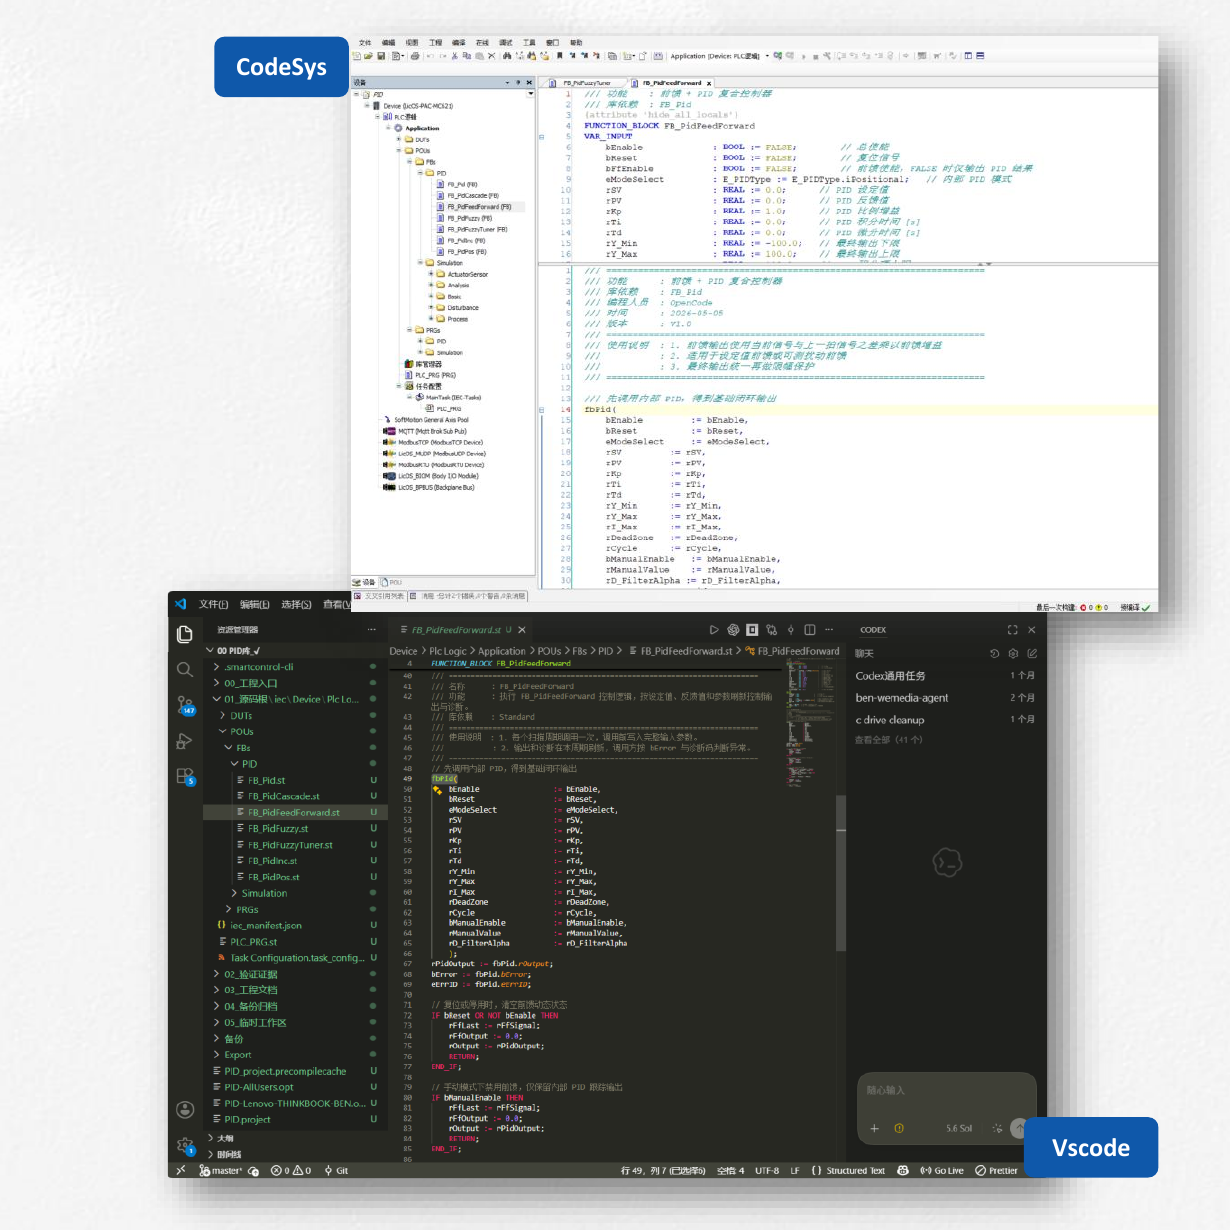Image resolution: width=1230 pixels, height=1230 pixels.
Task: Click the Run file play icon in editor toolbar
Action: coord(713,630)
